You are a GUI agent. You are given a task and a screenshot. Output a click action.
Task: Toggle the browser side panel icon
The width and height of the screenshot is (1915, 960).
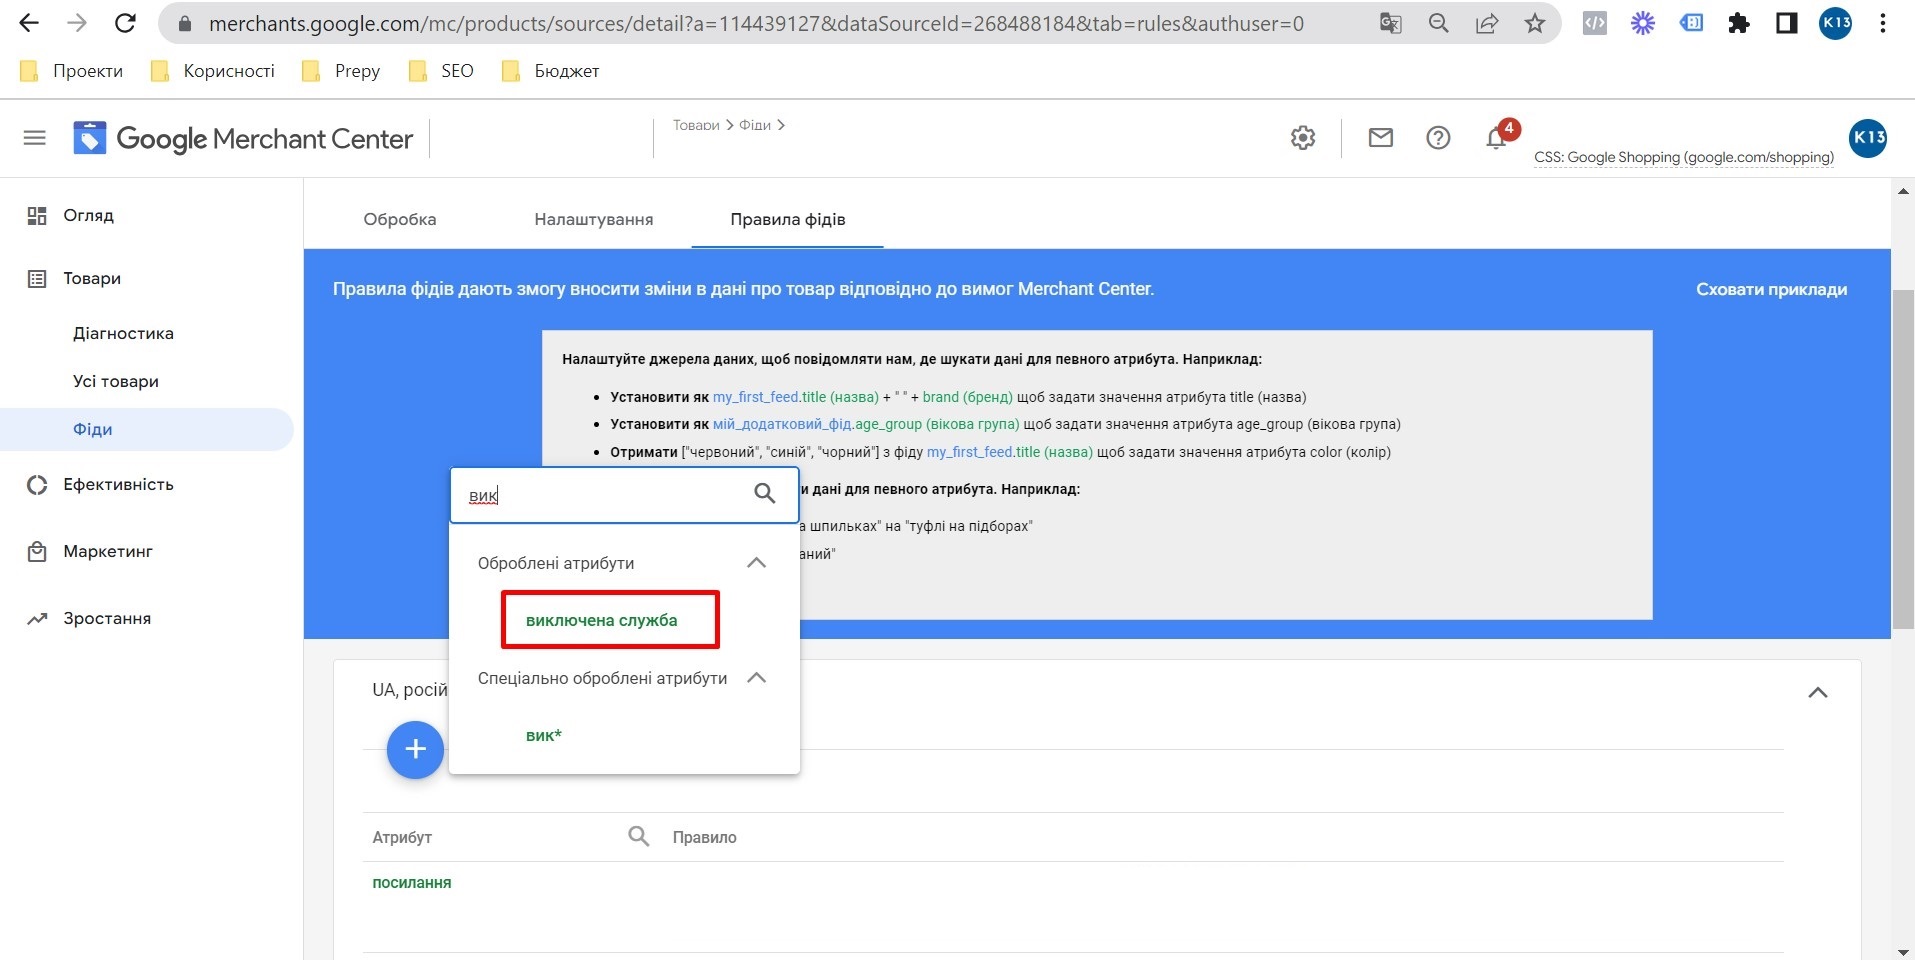1787,23
